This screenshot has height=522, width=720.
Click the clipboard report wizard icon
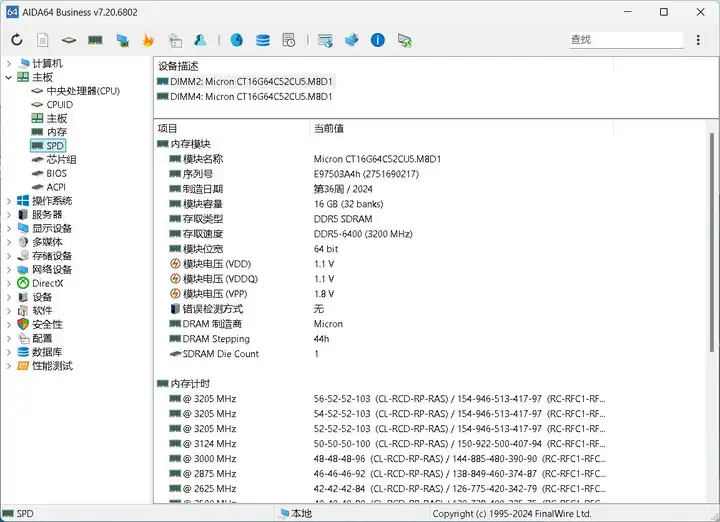click(x=175, y=40)
